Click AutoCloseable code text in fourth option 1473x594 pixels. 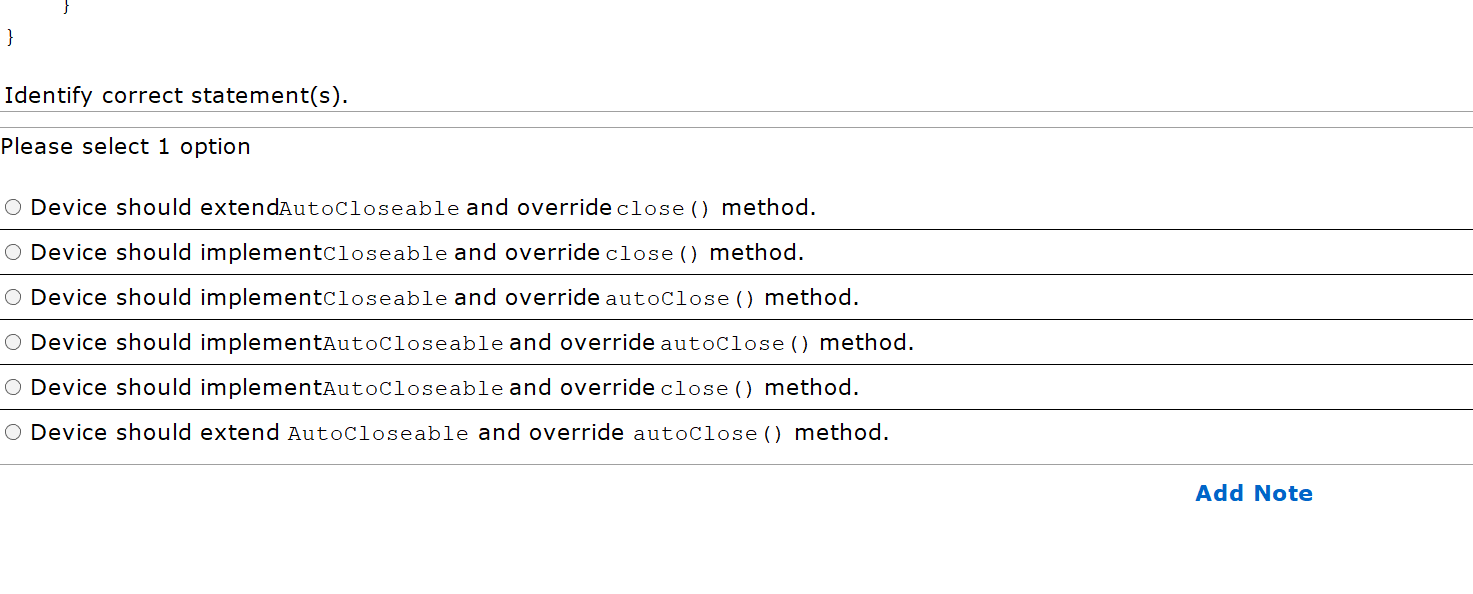(x=413, y=344)
